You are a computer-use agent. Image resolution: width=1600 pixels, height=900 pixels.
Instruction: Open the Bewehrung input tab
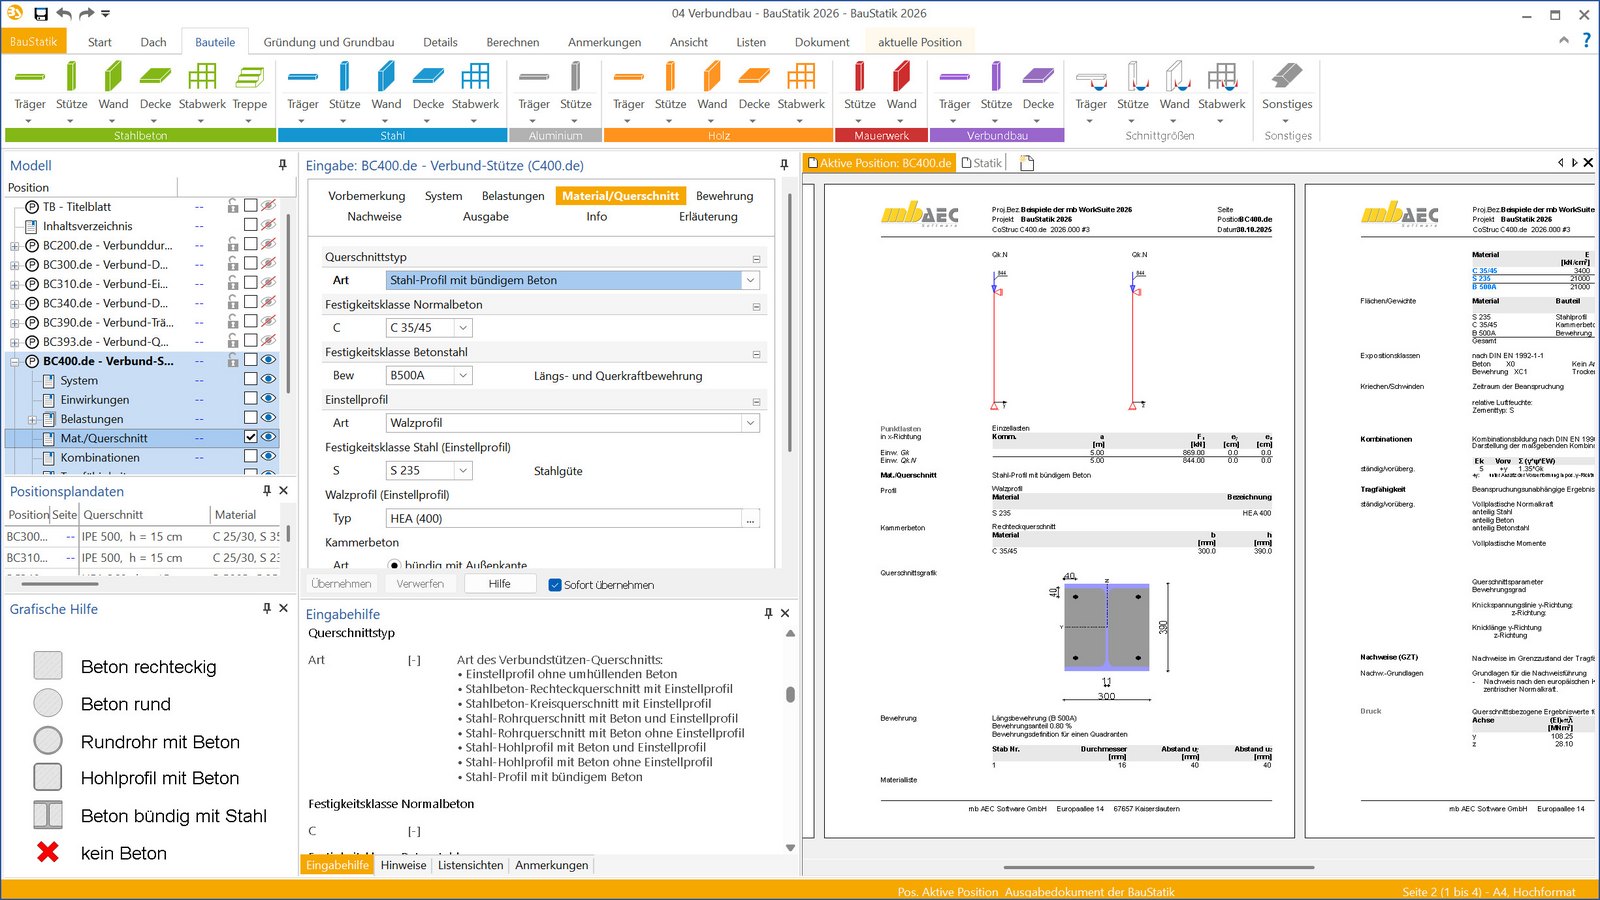click(x=724, y=196)
